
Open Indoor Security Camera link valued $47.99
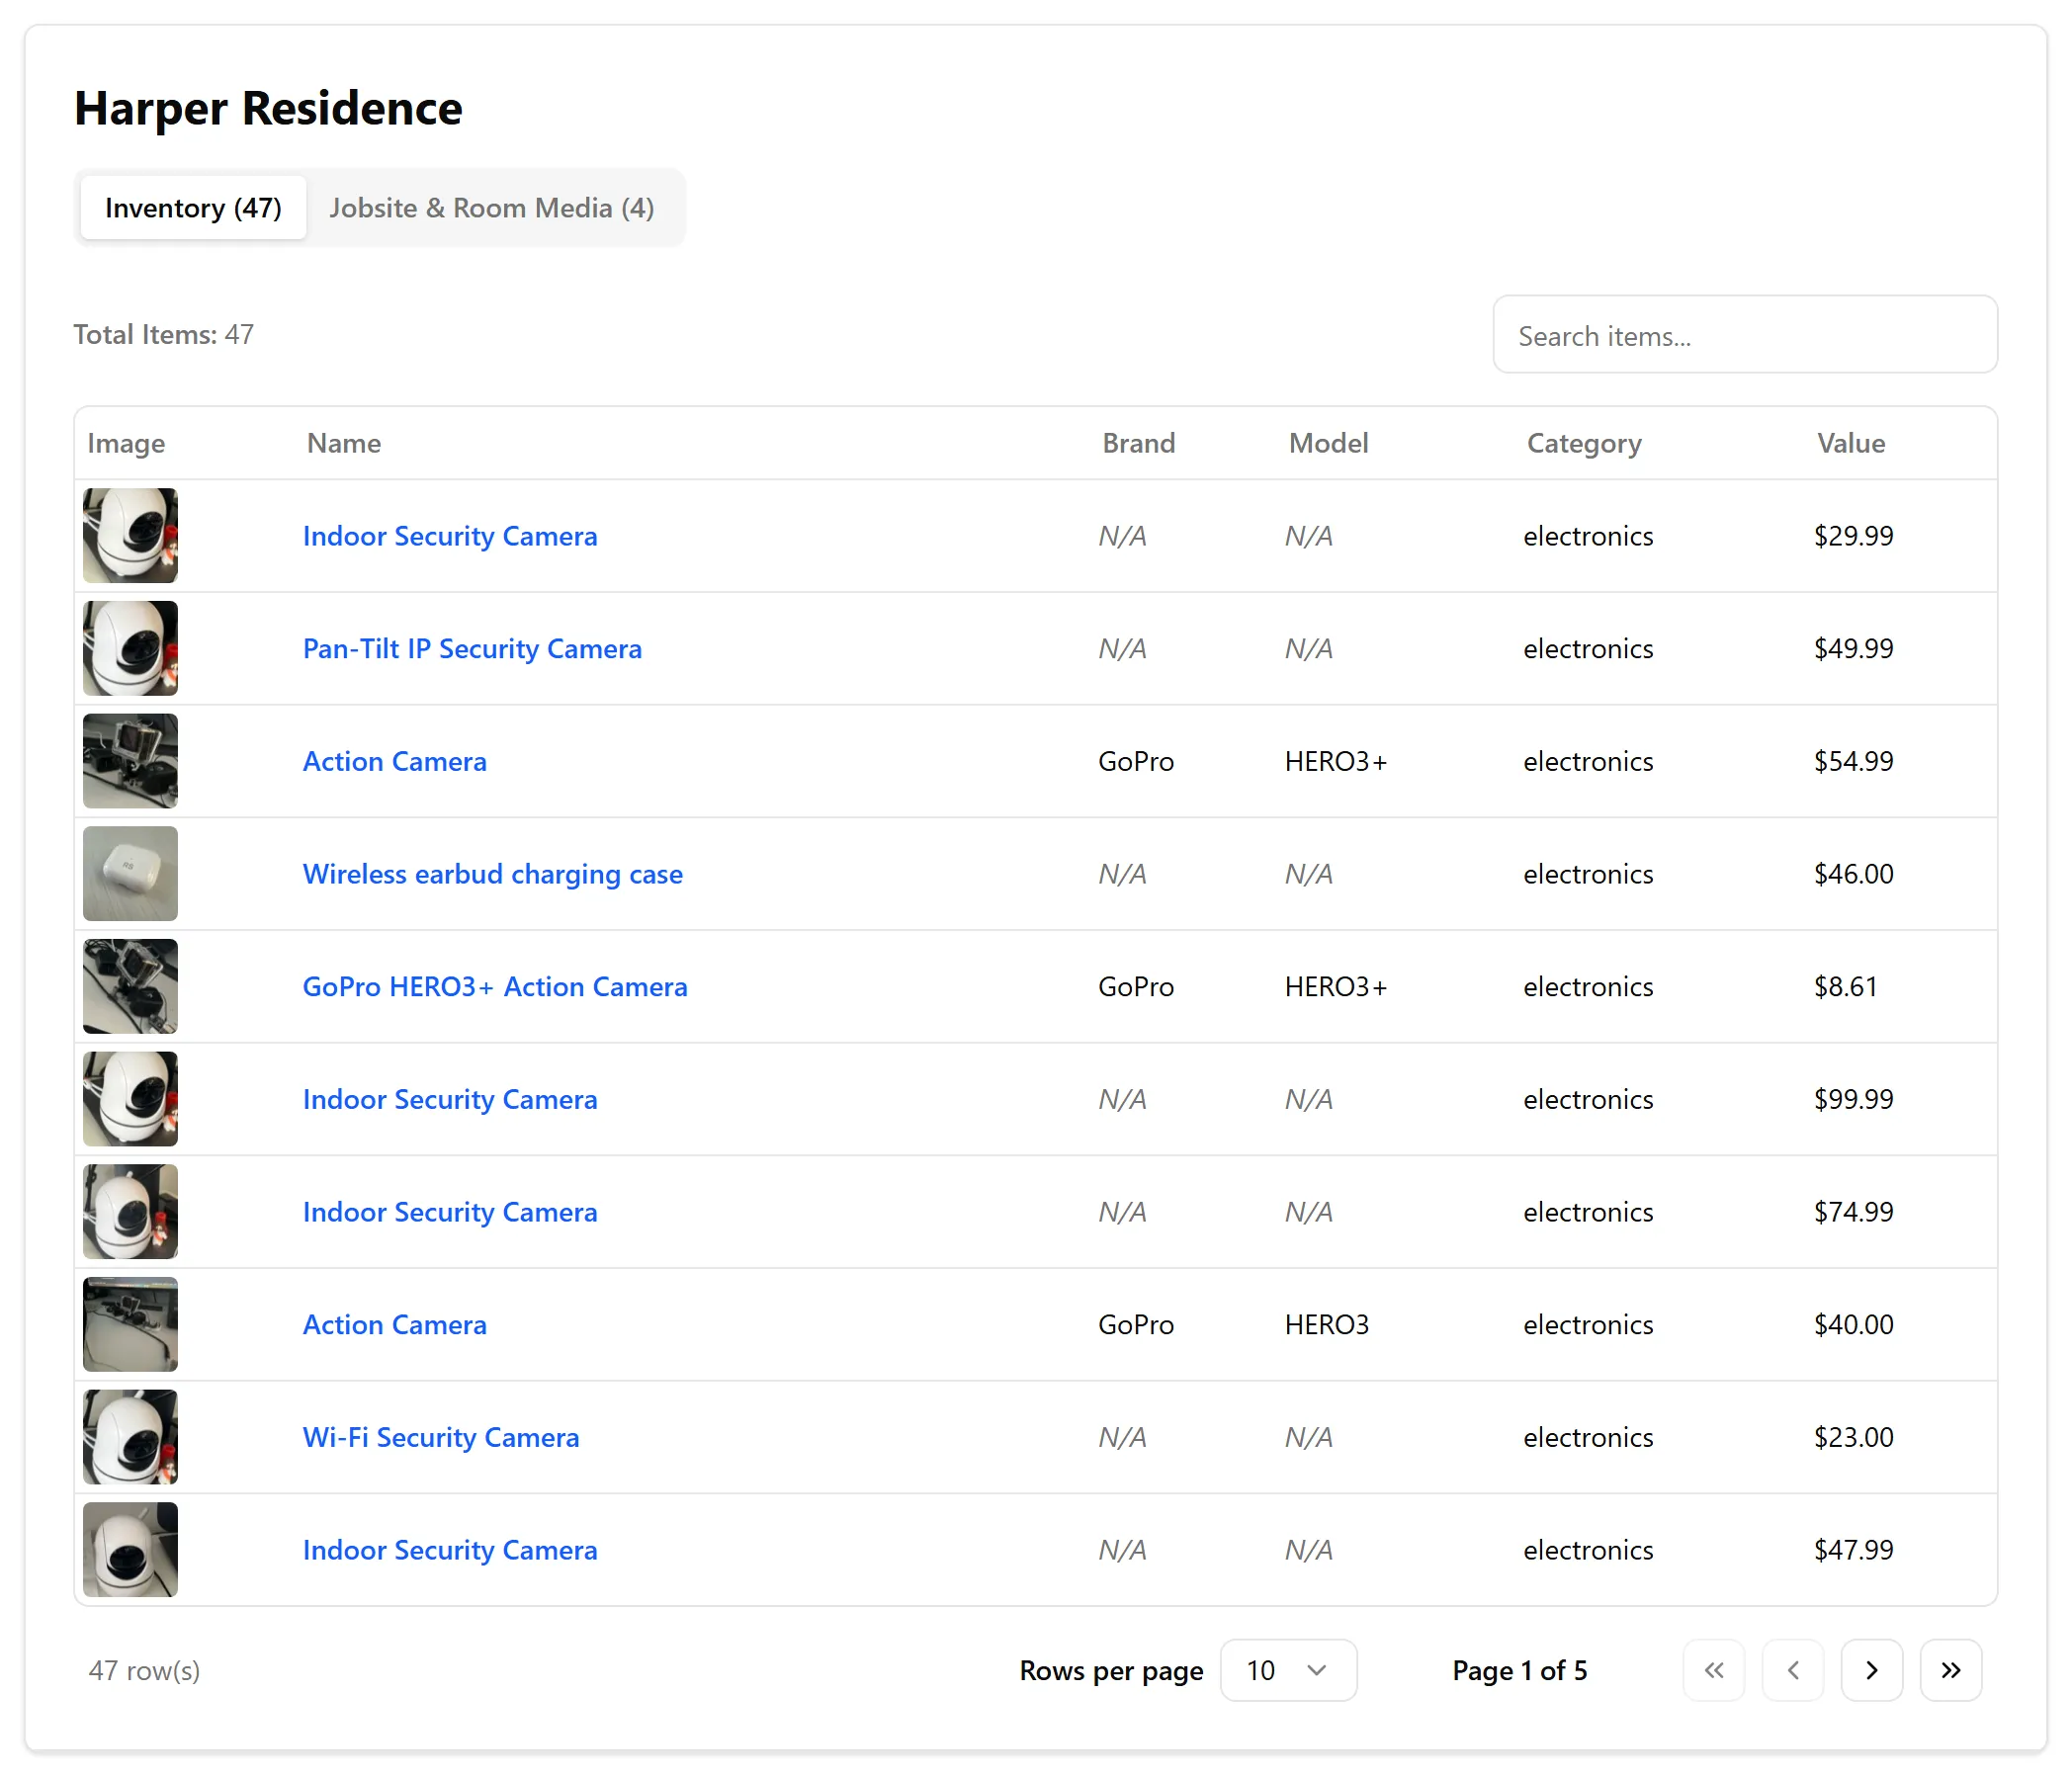coord(450,1550)
